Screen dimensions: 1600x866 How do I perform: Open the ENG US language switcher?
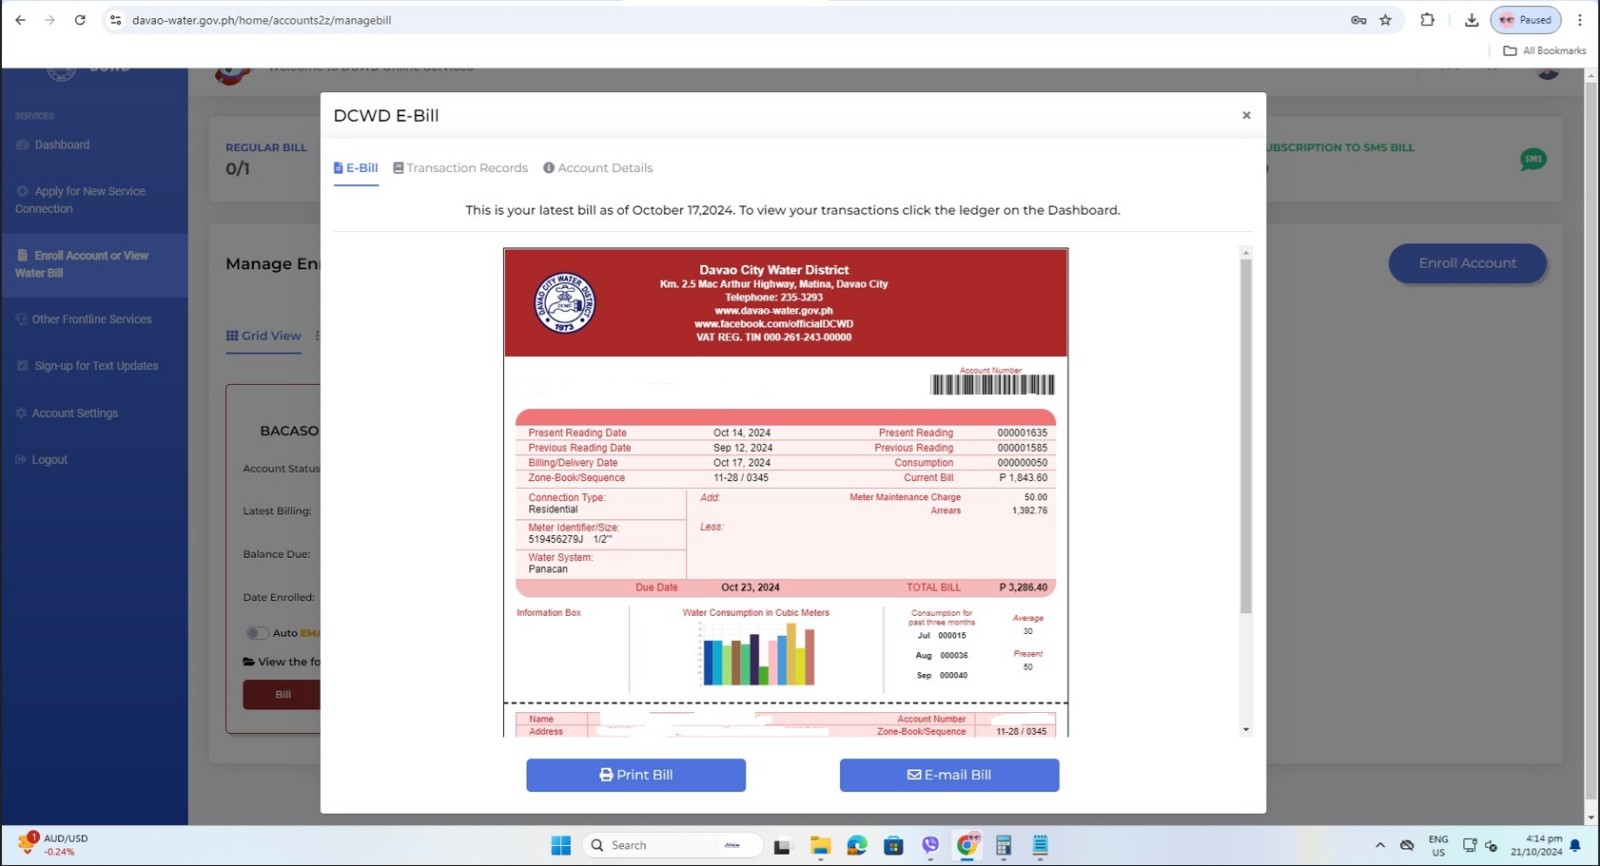(x=1438, y=846)
